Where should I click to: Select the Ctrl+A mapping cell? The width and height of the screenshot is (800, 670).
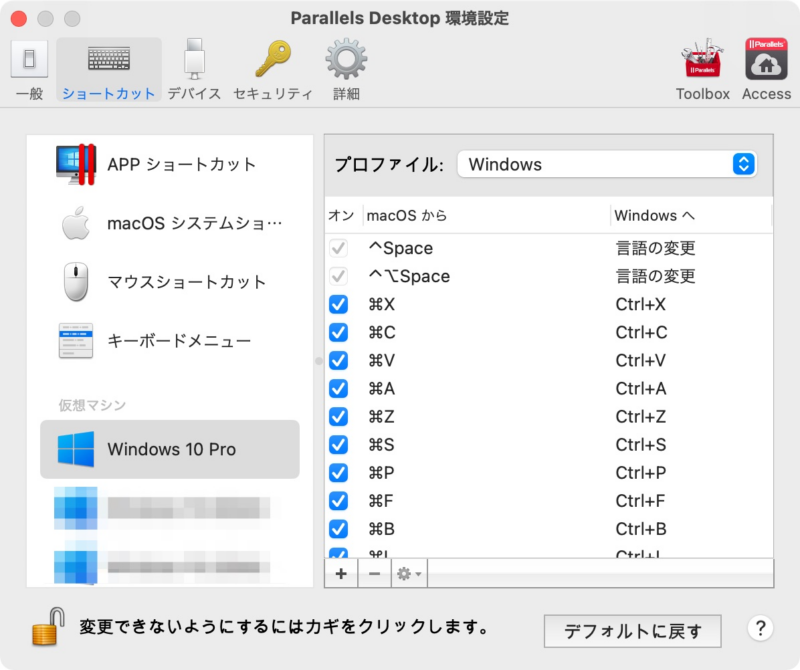click(x=641, y=389)
